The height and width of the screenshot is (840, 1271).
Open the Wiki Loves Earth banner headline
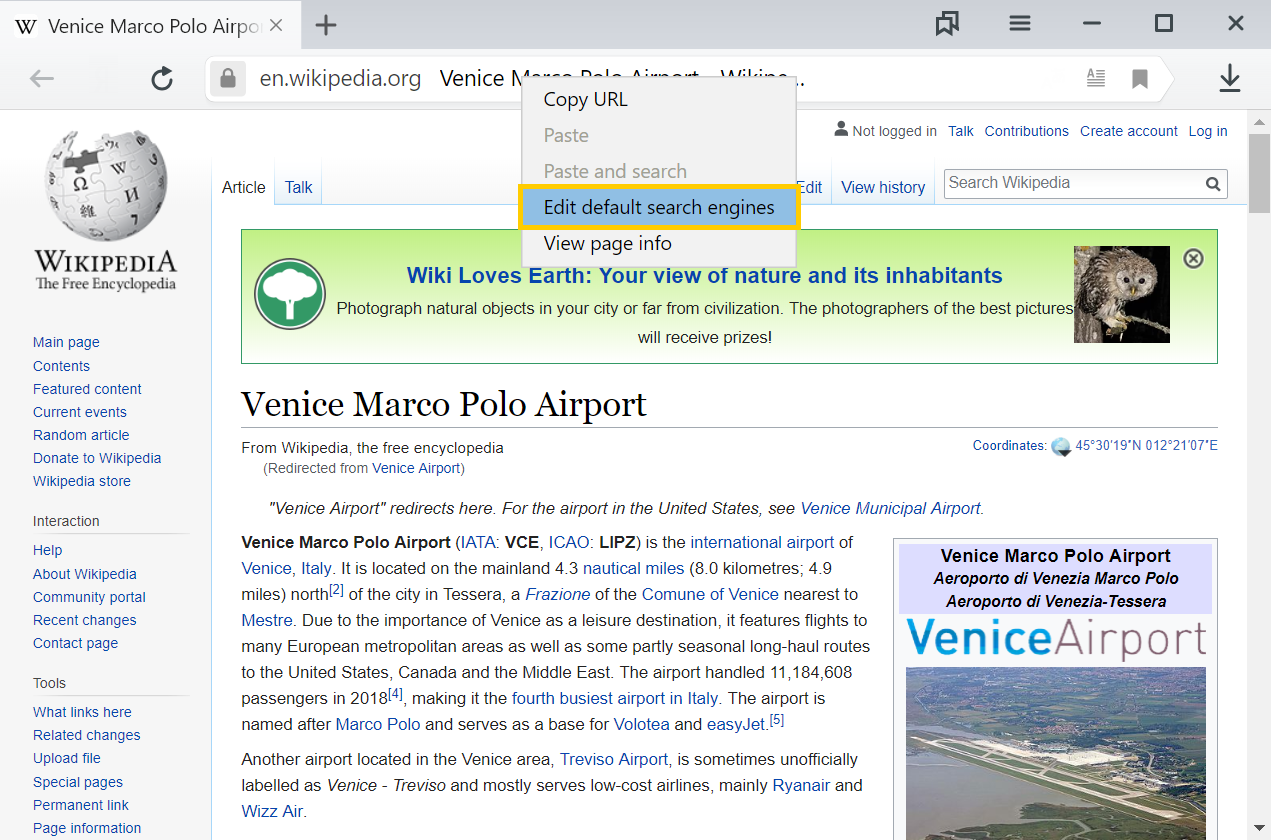[704, 276]
